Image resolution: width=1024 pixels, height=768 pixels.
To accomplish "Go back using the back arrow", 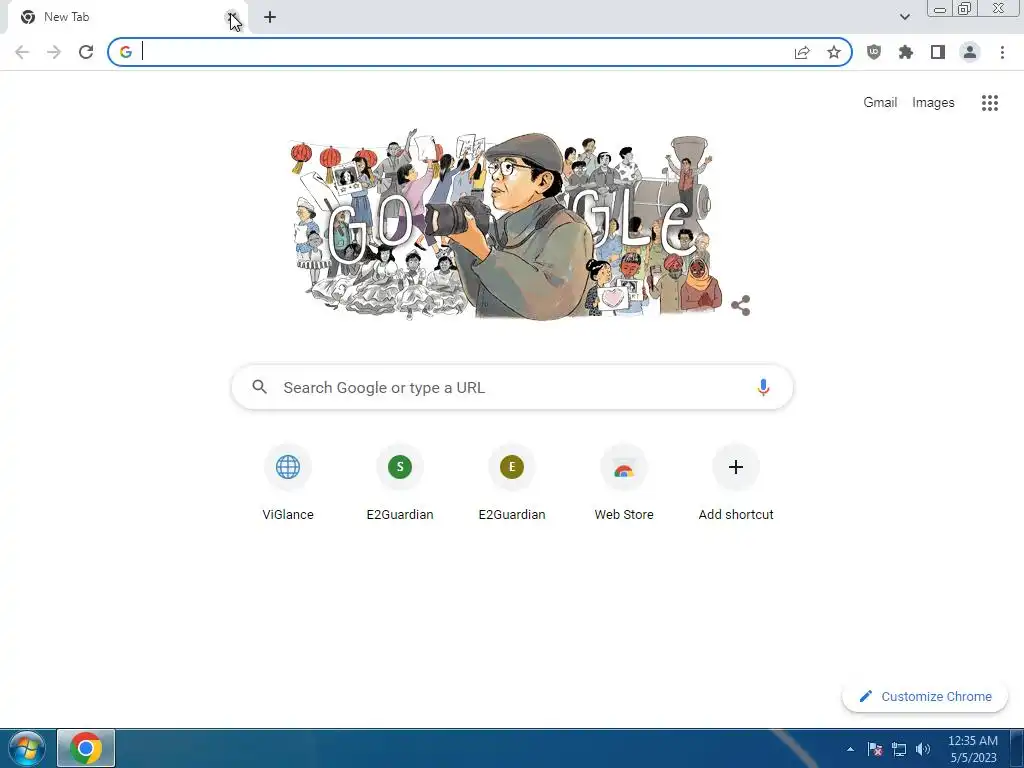I will pos(22,52).
